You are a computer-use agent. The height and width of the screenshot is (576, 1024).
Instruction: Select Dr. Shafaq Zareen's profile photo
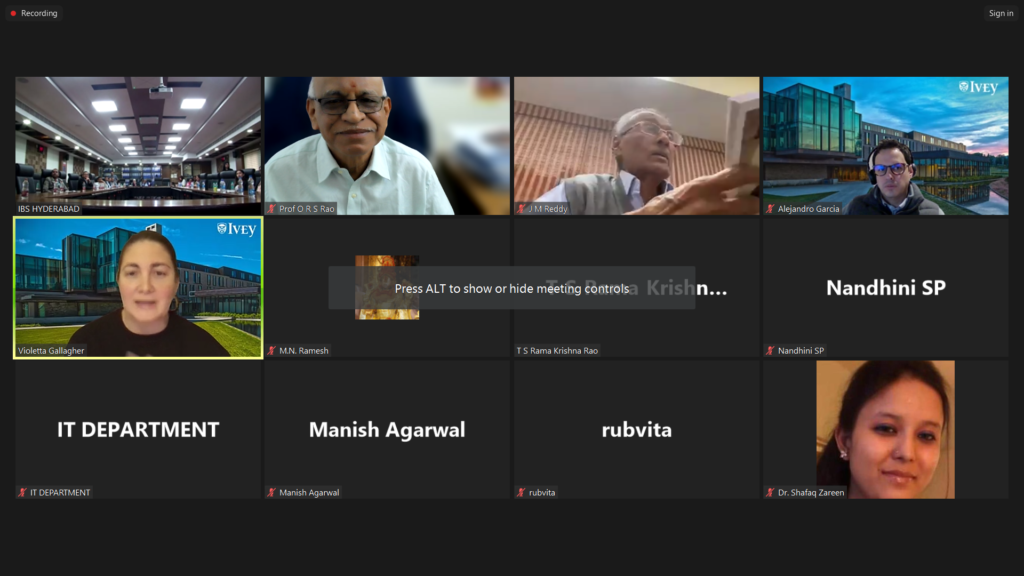[x=885, y=429]
